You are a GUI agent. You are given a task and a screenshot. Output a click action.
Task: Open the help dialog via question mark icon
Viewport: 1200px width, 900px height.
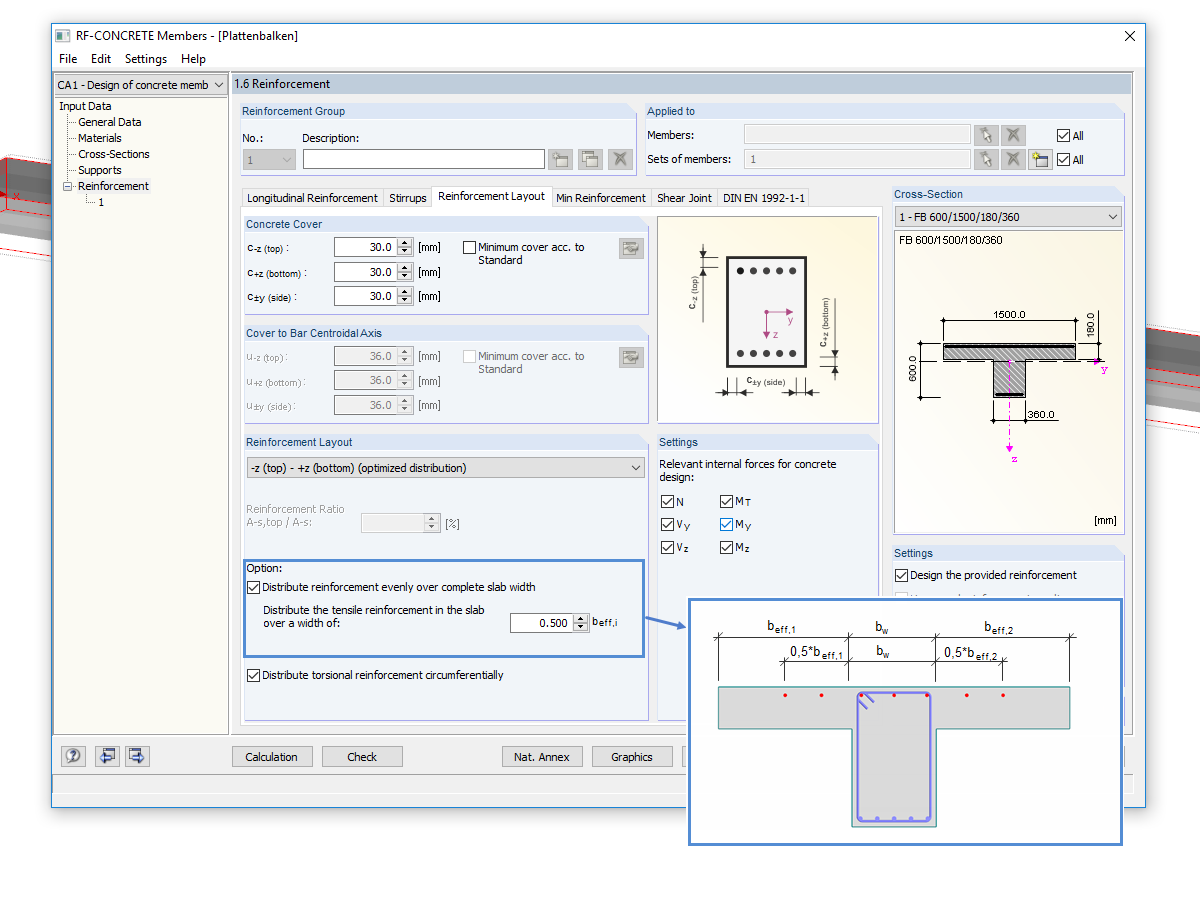(x=73, y=756)
